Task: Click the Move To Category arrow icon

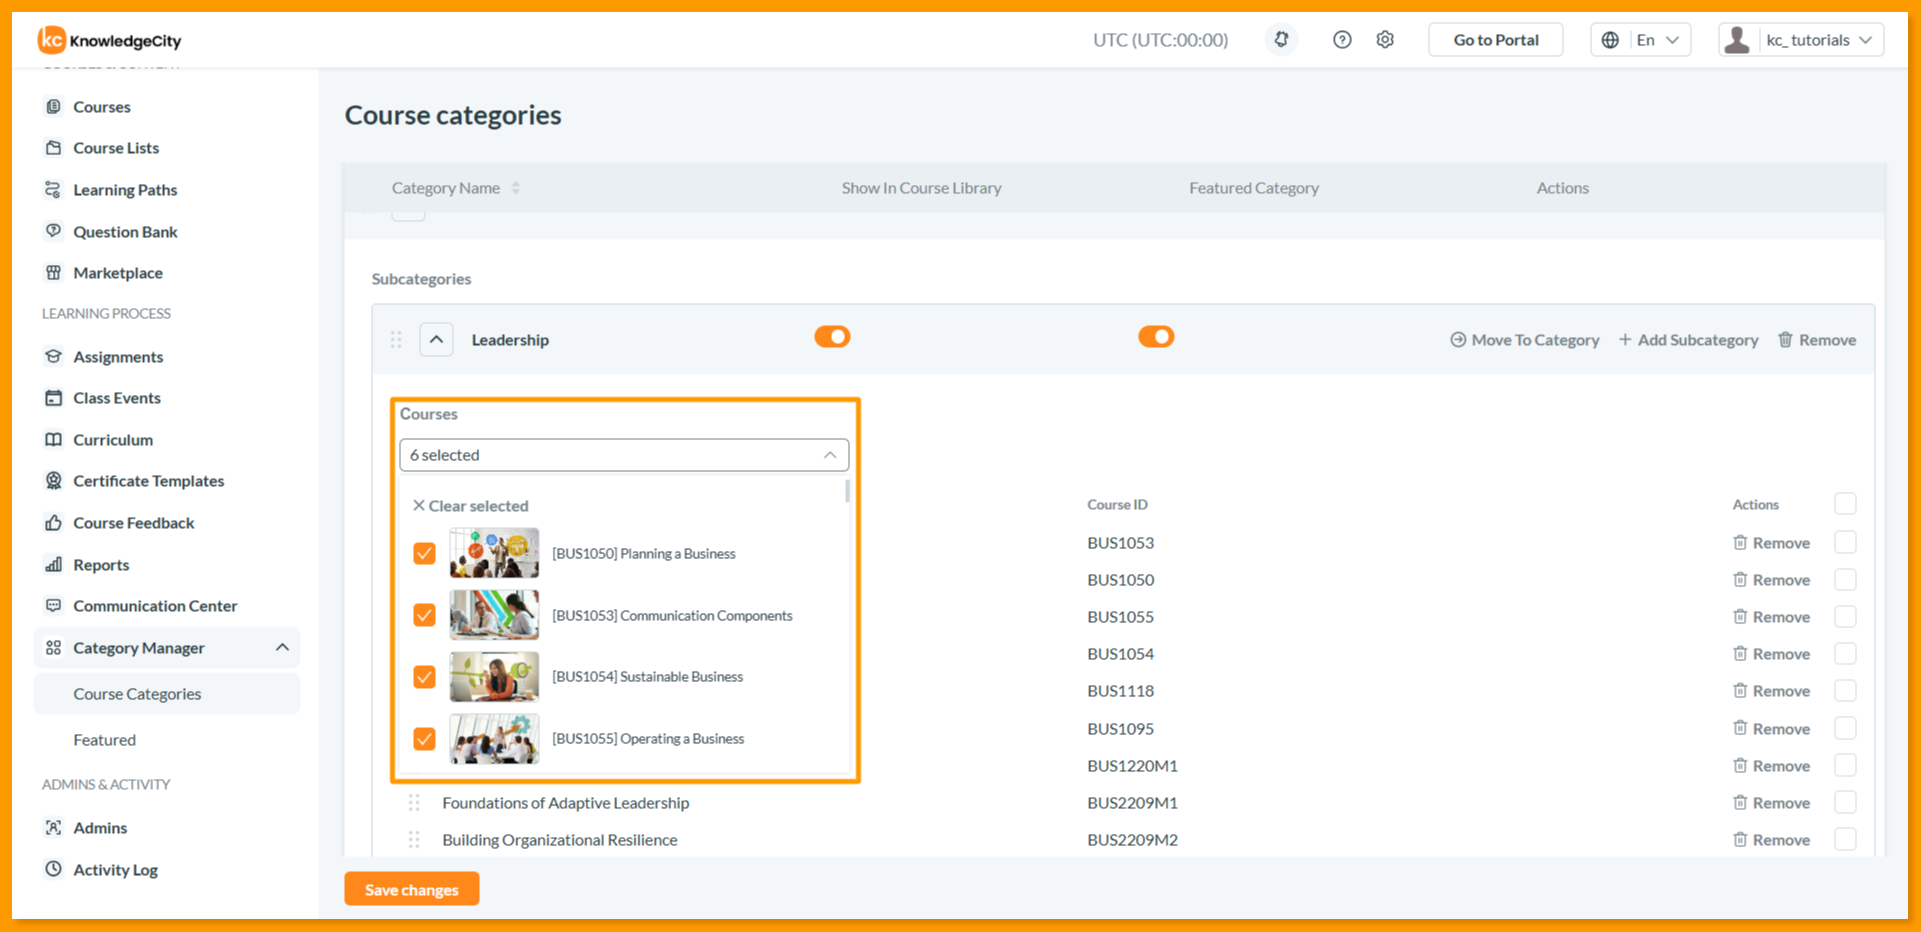Action: [1458, 340]
